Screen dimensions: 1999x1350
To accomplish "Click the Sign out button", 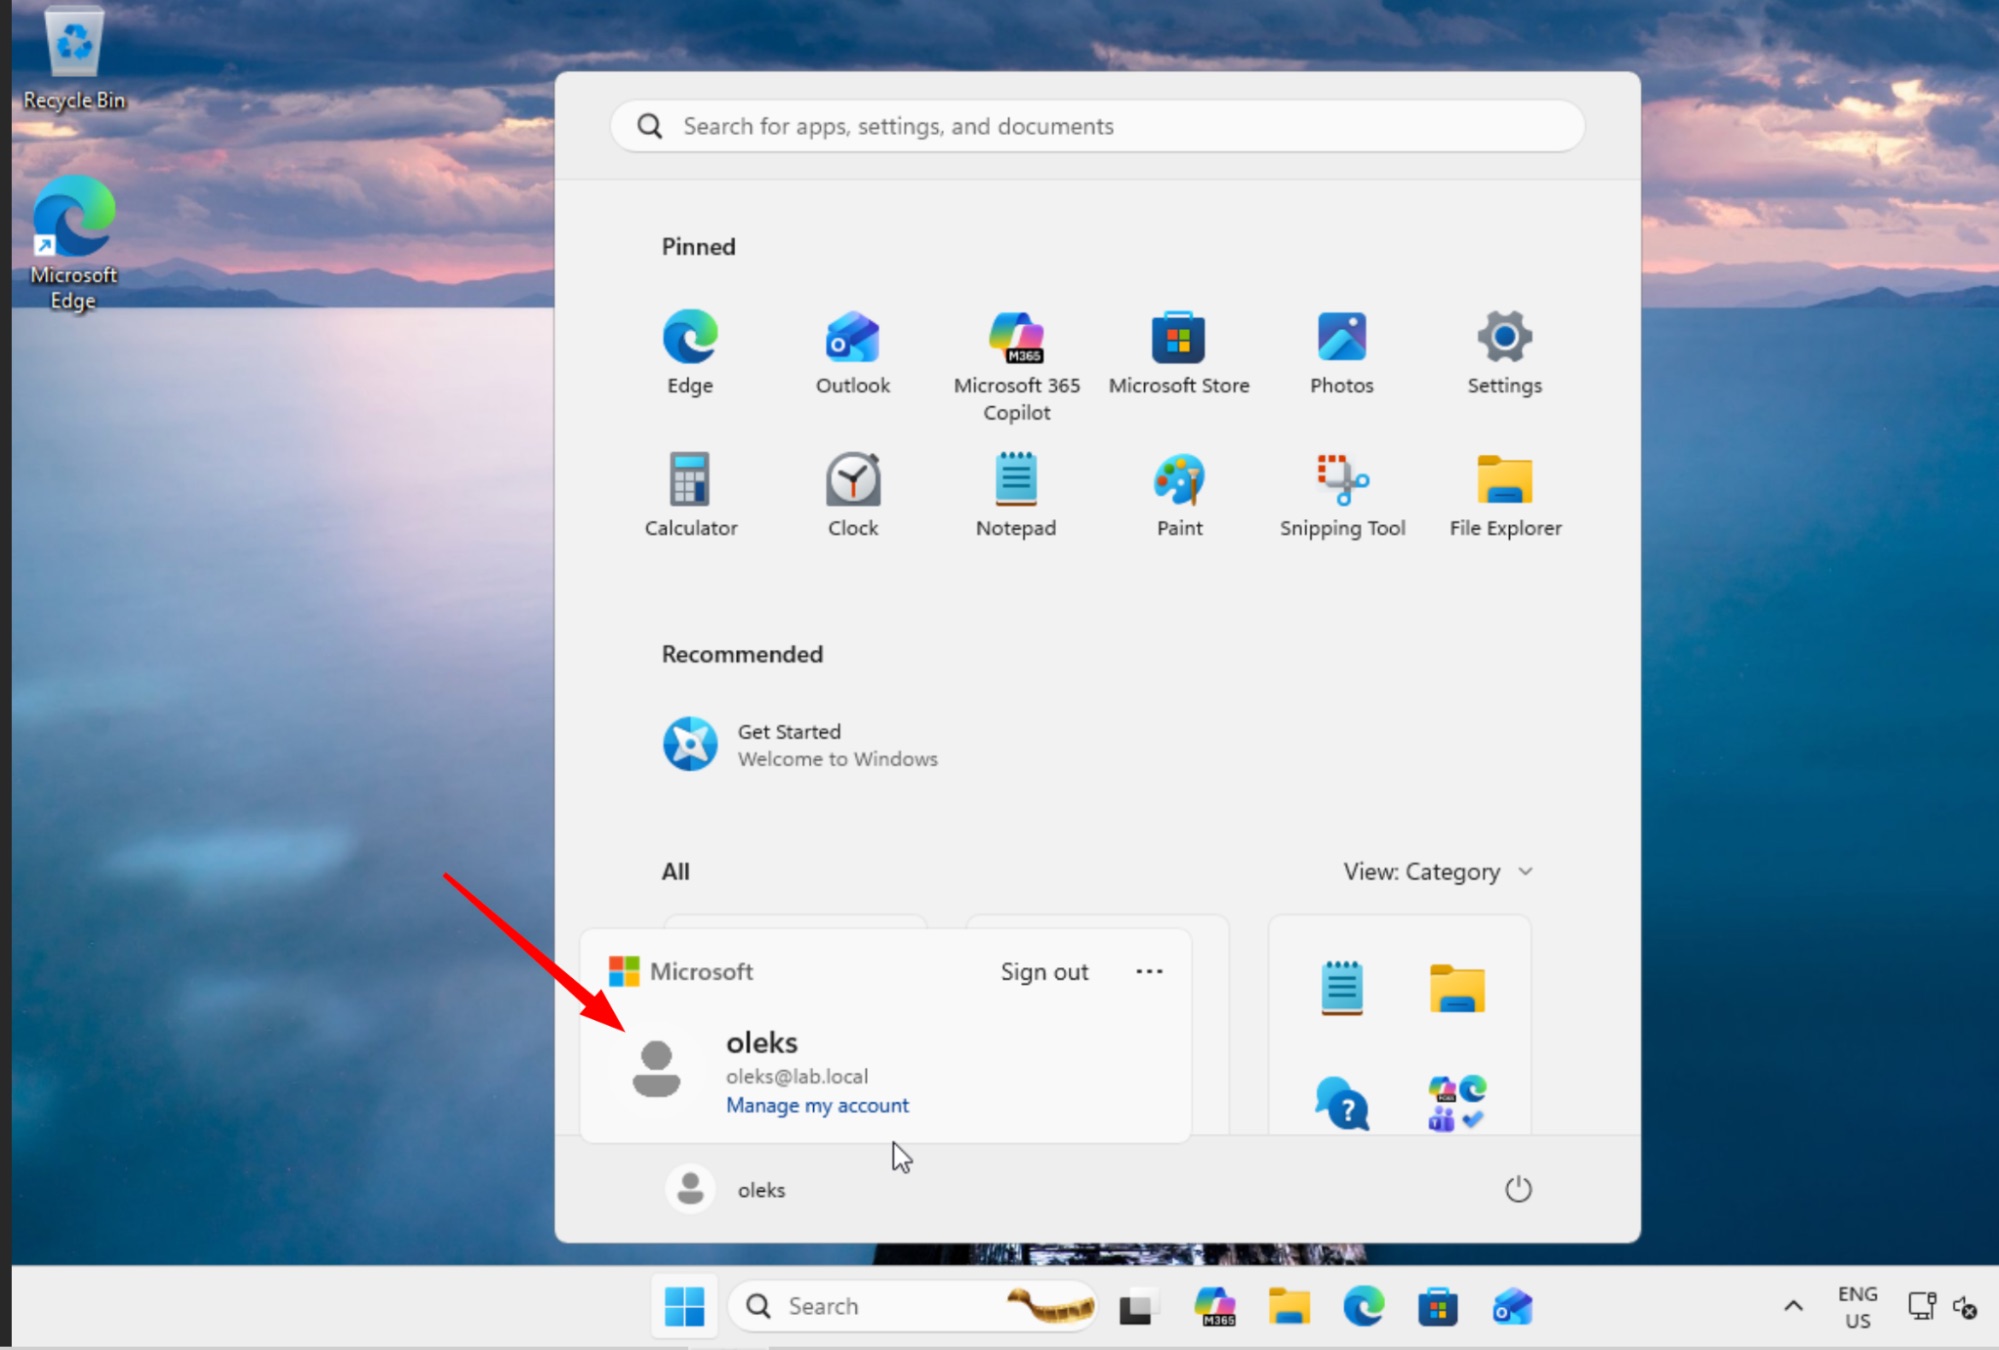I will 1044,972.
